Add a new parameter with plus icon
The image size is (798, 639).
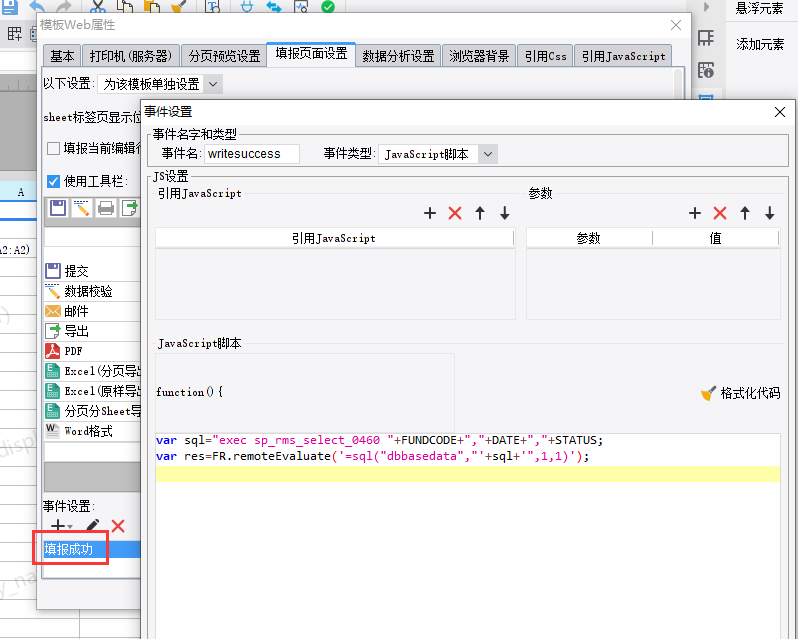[x=695, y=213]
